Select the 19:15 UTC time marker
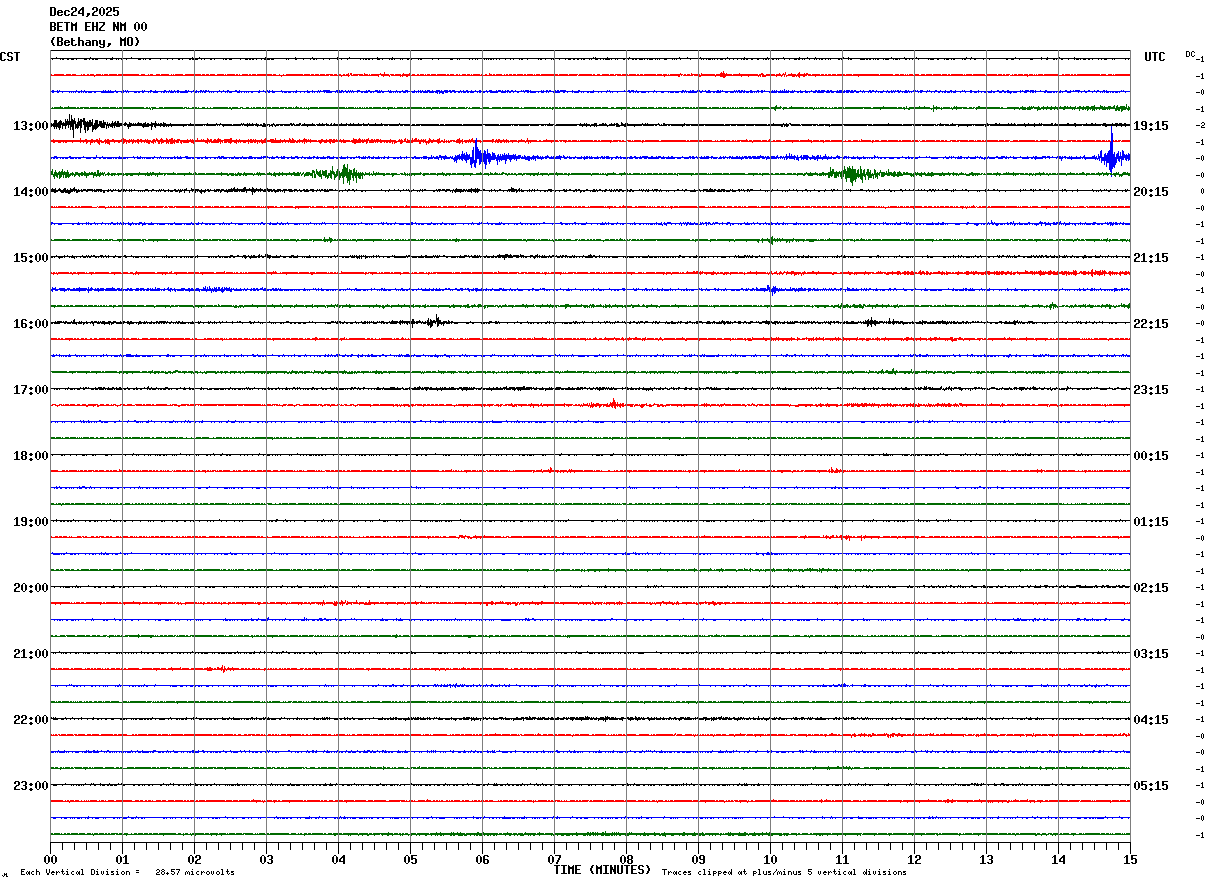Screen dimensions: 1210x886 click(1150, 126)
